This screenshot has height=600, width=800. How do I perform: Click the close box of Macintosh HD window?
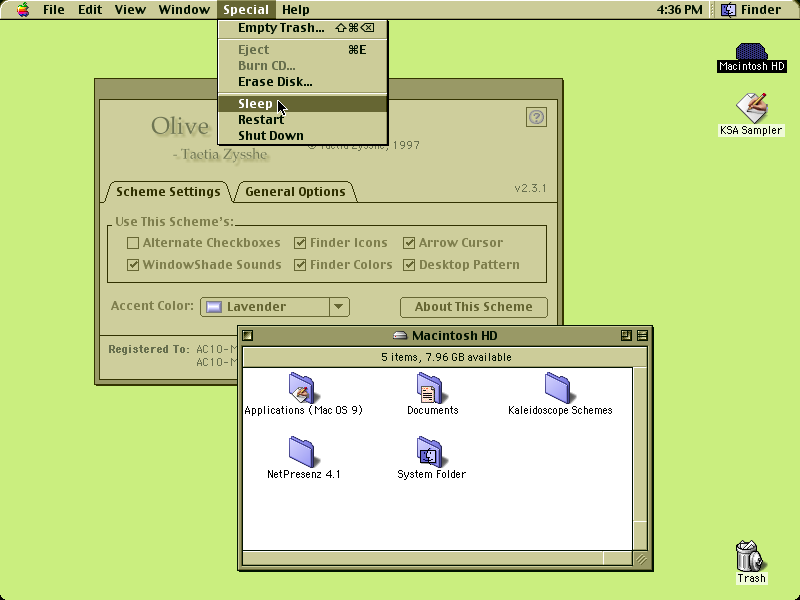(248, 335)
